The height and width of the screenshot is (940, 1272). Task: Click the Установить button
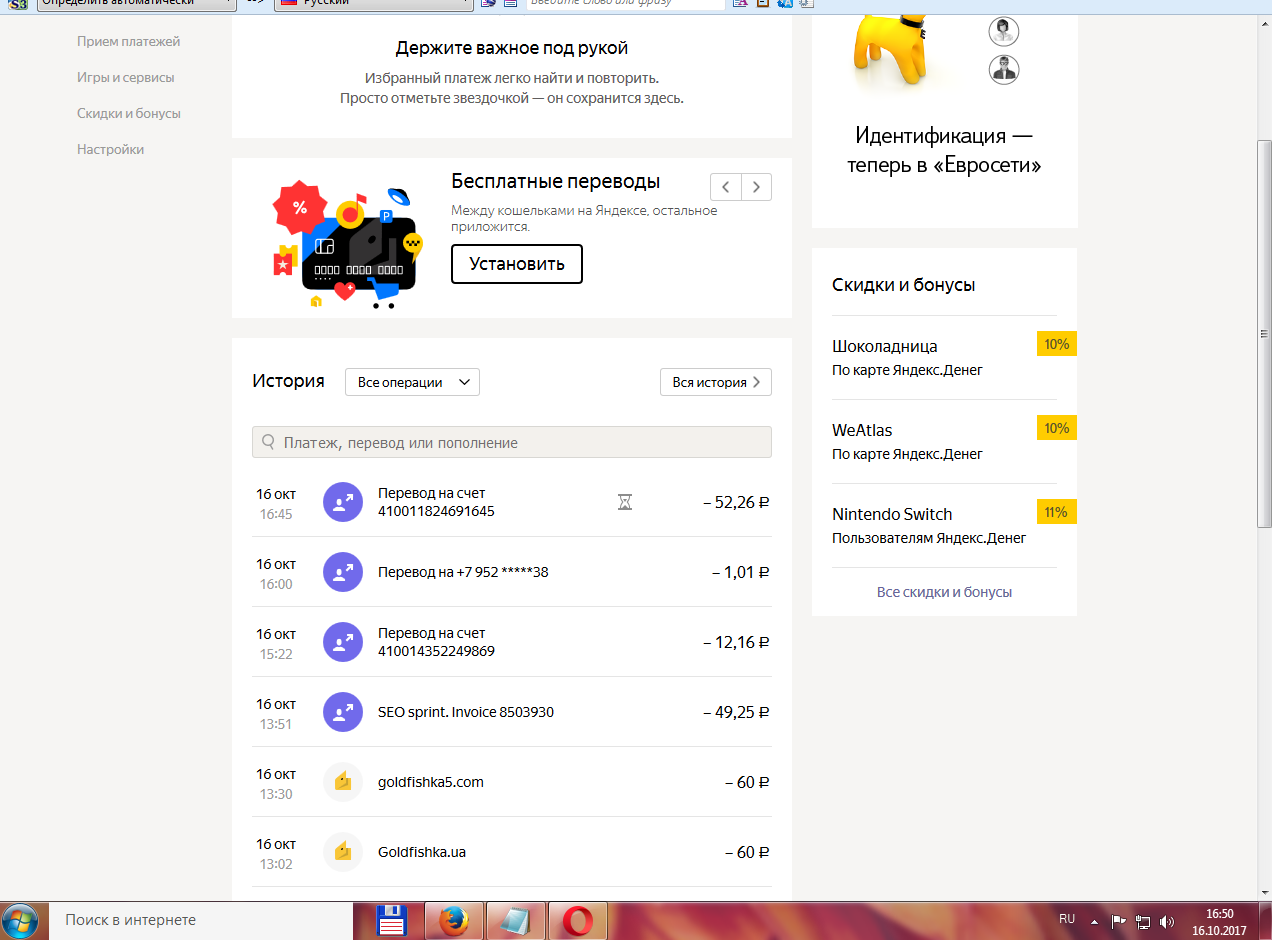(517, 264)
